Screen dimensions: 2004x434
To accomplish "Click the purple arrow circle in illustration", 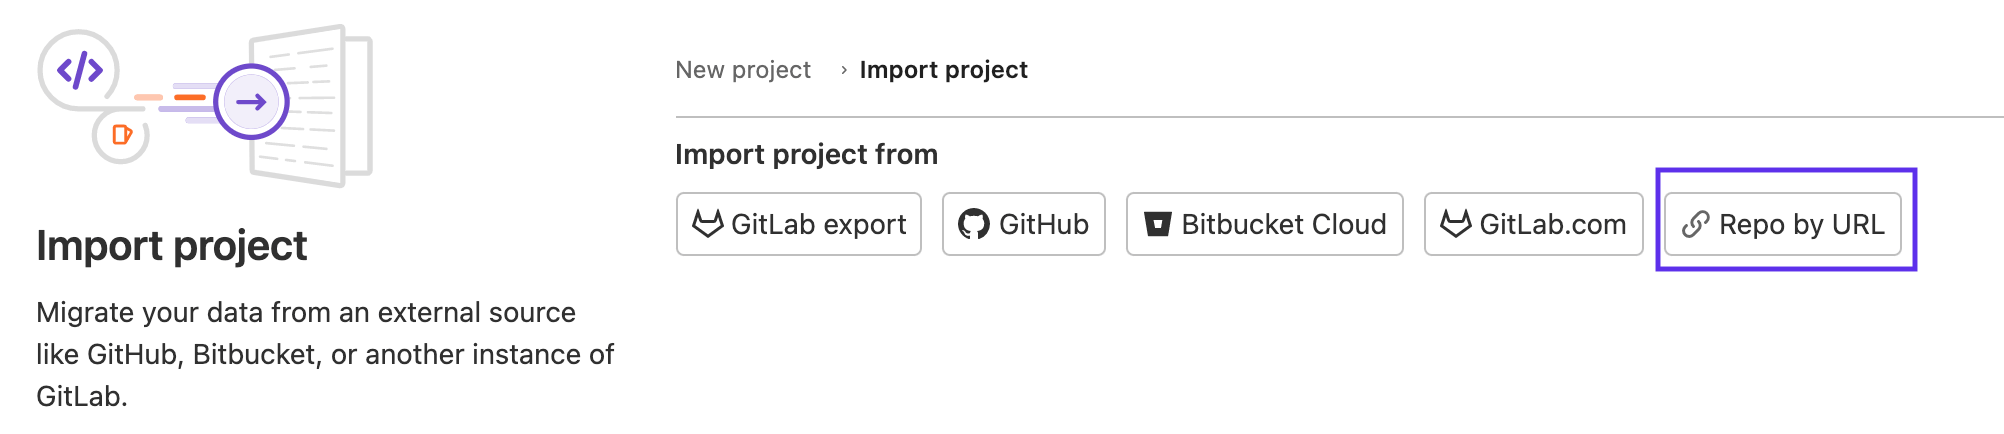I will [x=251, y=102].
